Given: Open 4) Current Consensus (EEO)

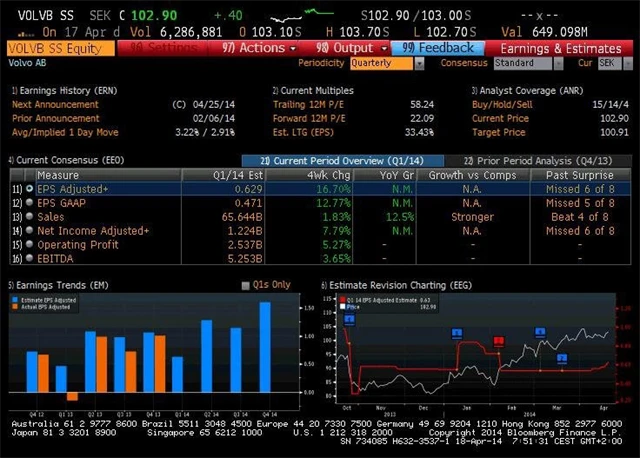Looking at the screenshot, I should coord(66,160).
